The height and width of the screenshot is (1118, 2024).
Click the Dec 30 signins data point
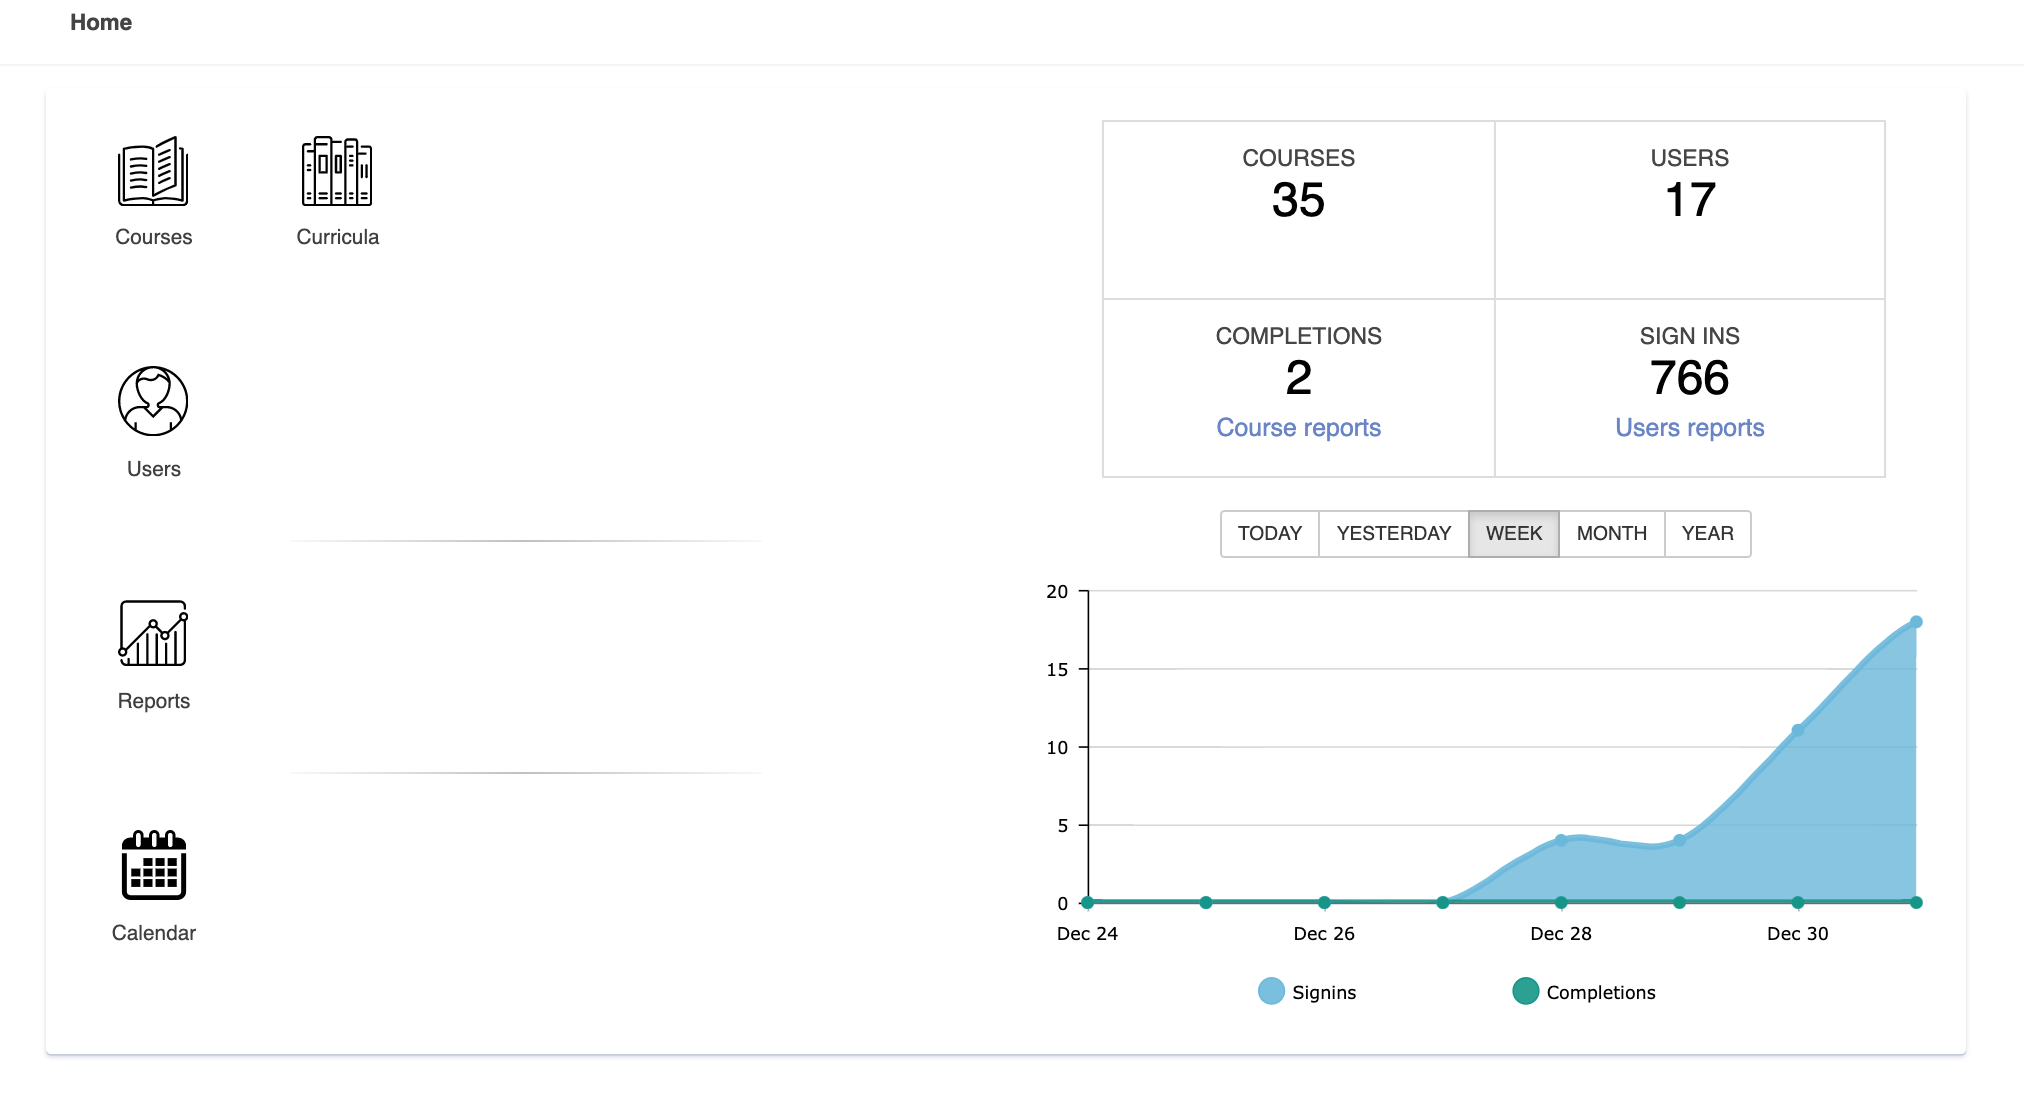pos(1798,731)
